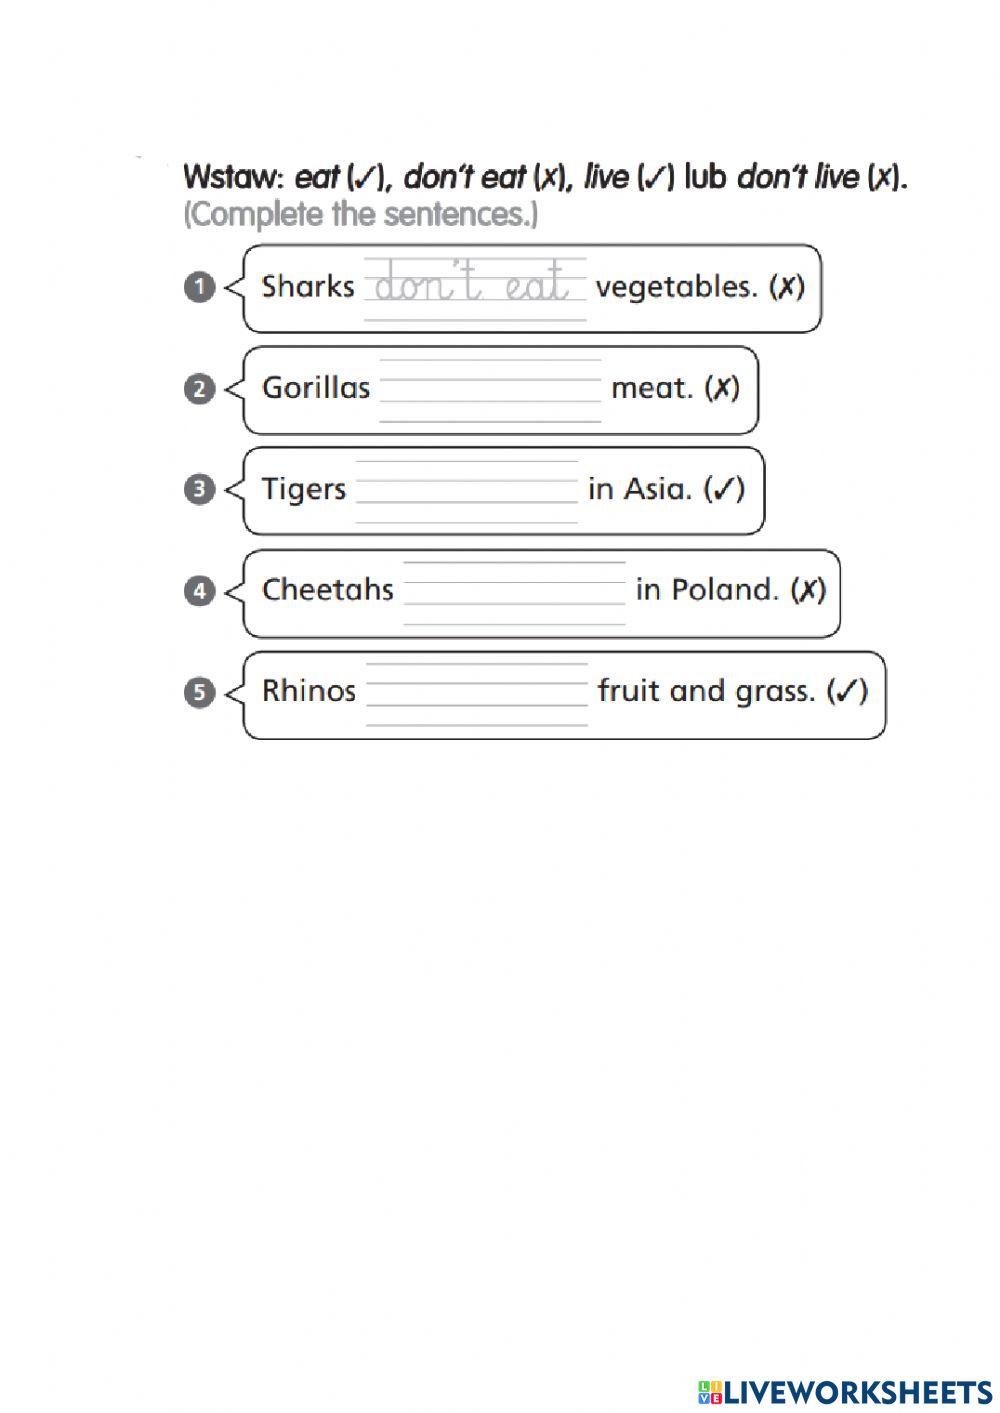The height and width of the screenshot is (1413, 1000).
Task: Click the colored Liveworksheets logo squares
Action: click(709, 1391)
